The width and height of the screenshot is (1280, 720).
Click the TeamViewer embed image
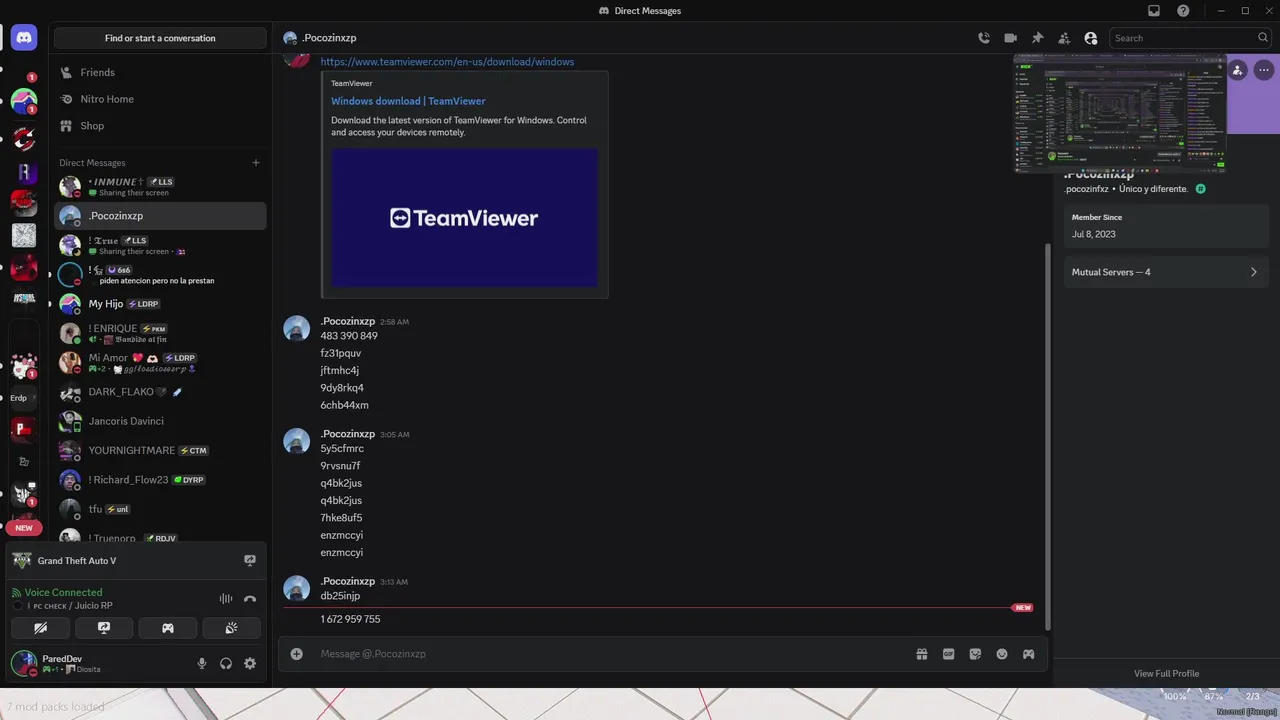point(465,218)
